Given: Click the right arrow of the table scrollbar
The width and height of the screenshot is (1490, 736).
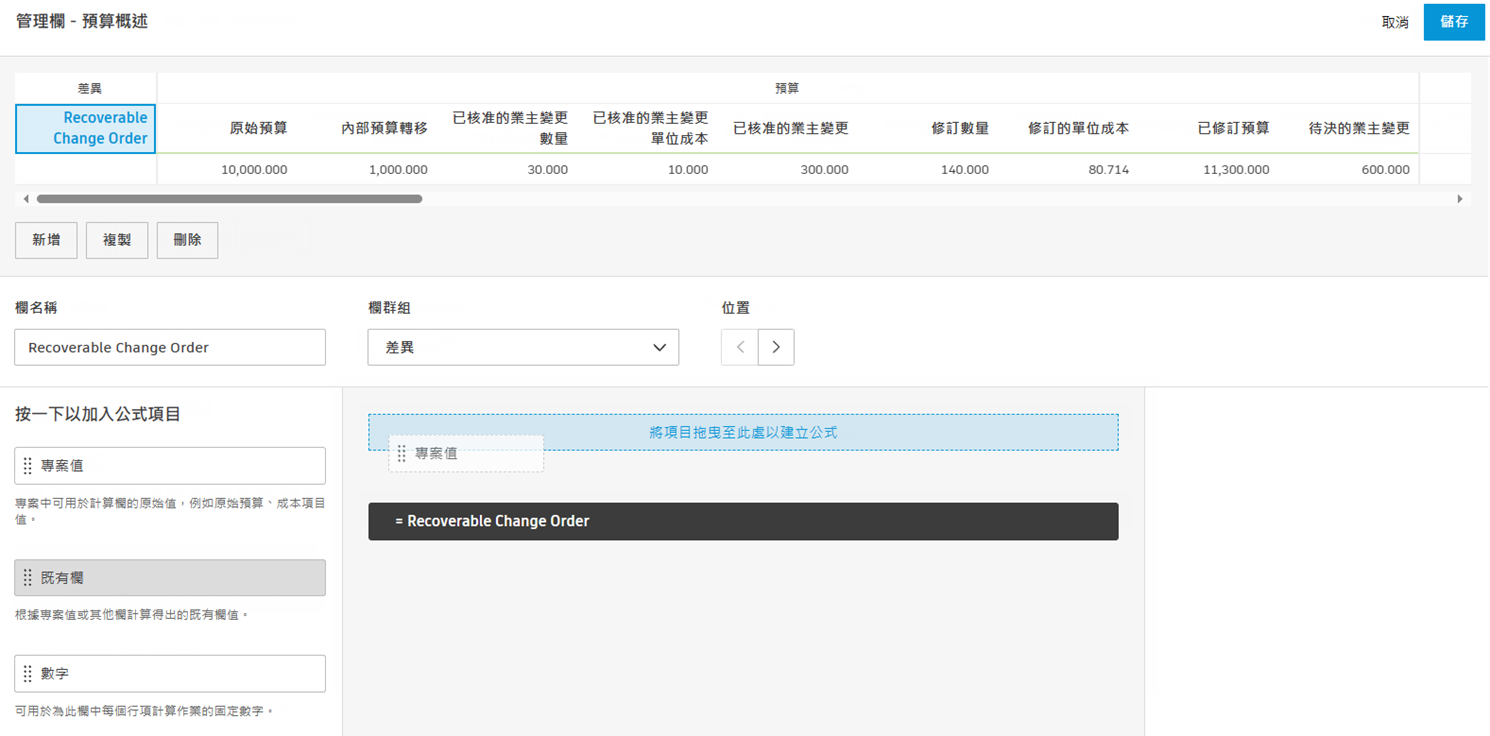Looking at the screenshot, I should 1460,198.
